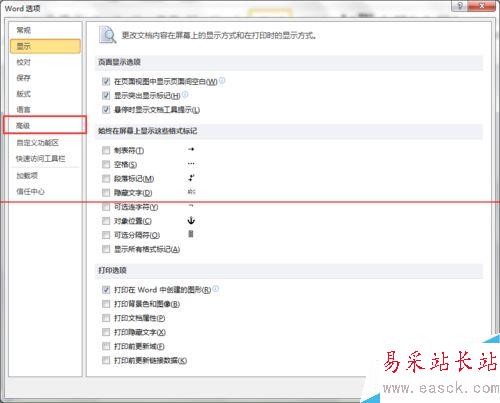The width and height of the screenshot is (500, 403).
Task: Enable 段落标记 formatting mark
Action: (106, 179)
